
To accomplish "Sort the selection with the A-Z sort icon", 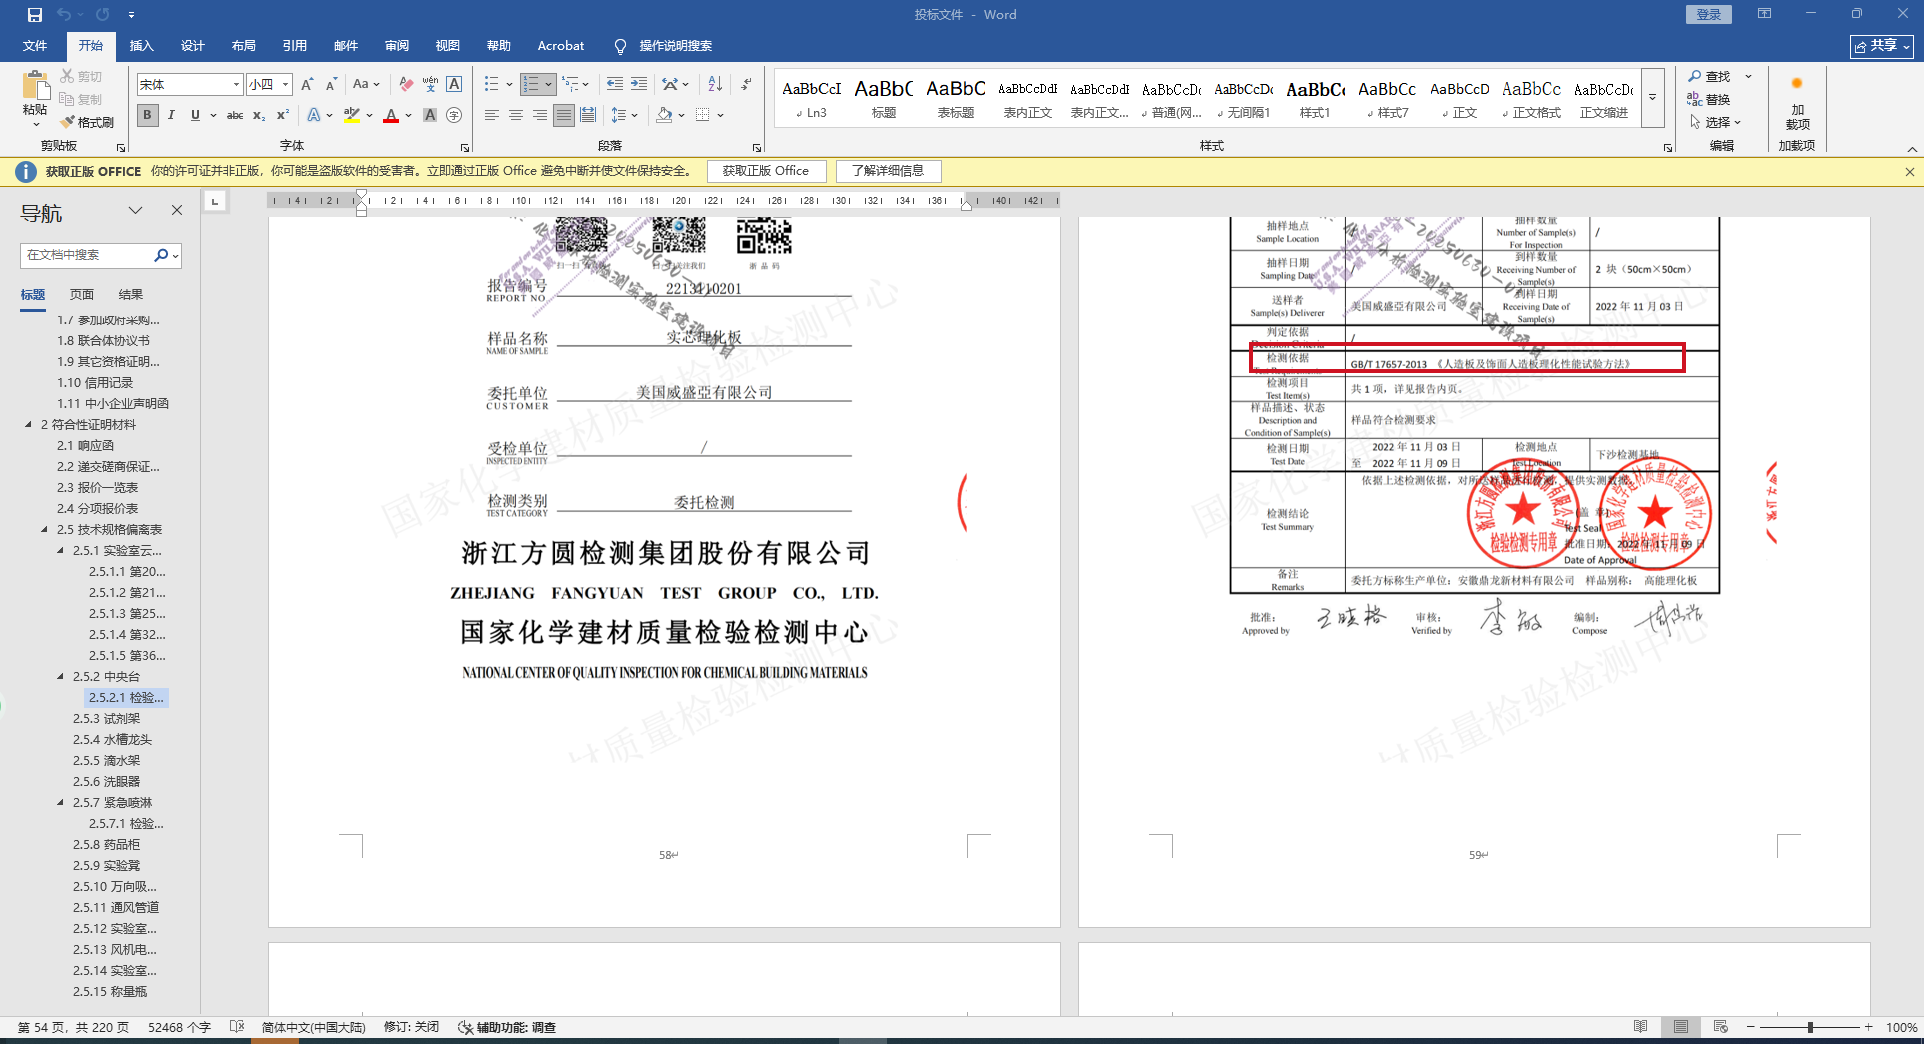I will tap(715, 85).
